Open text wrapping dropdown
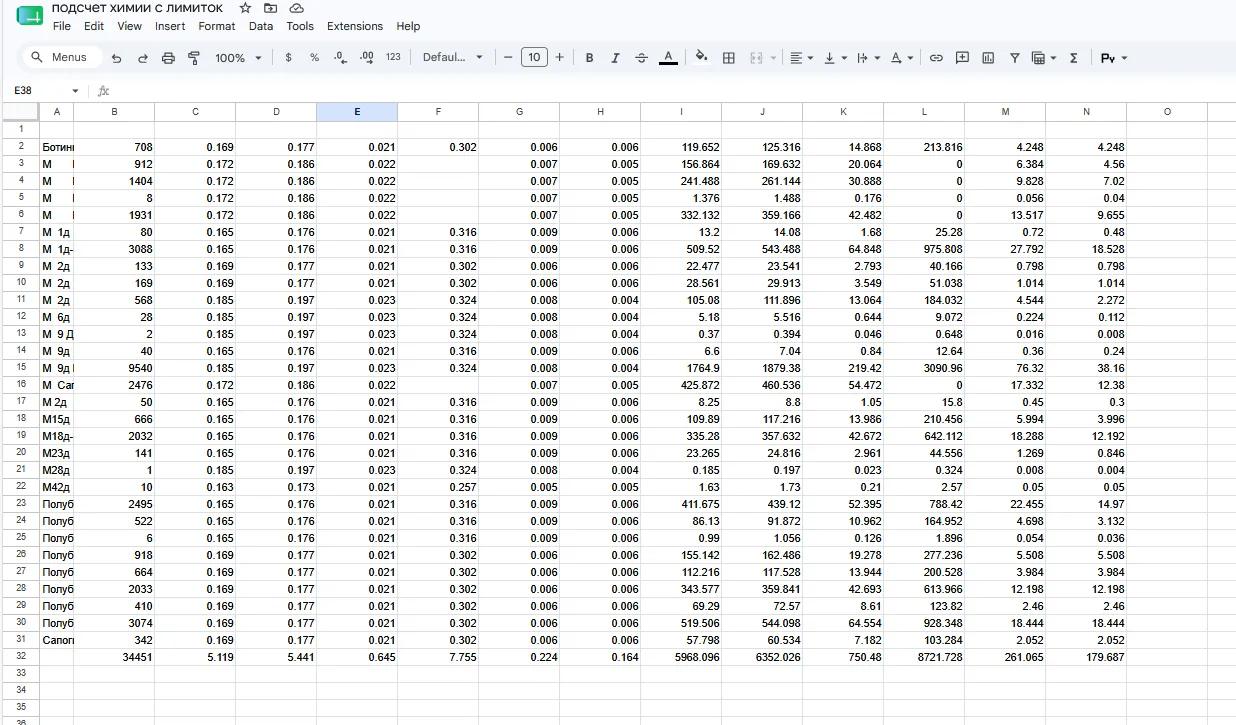This screenshot has width=1236, height=725. point(869,58)
